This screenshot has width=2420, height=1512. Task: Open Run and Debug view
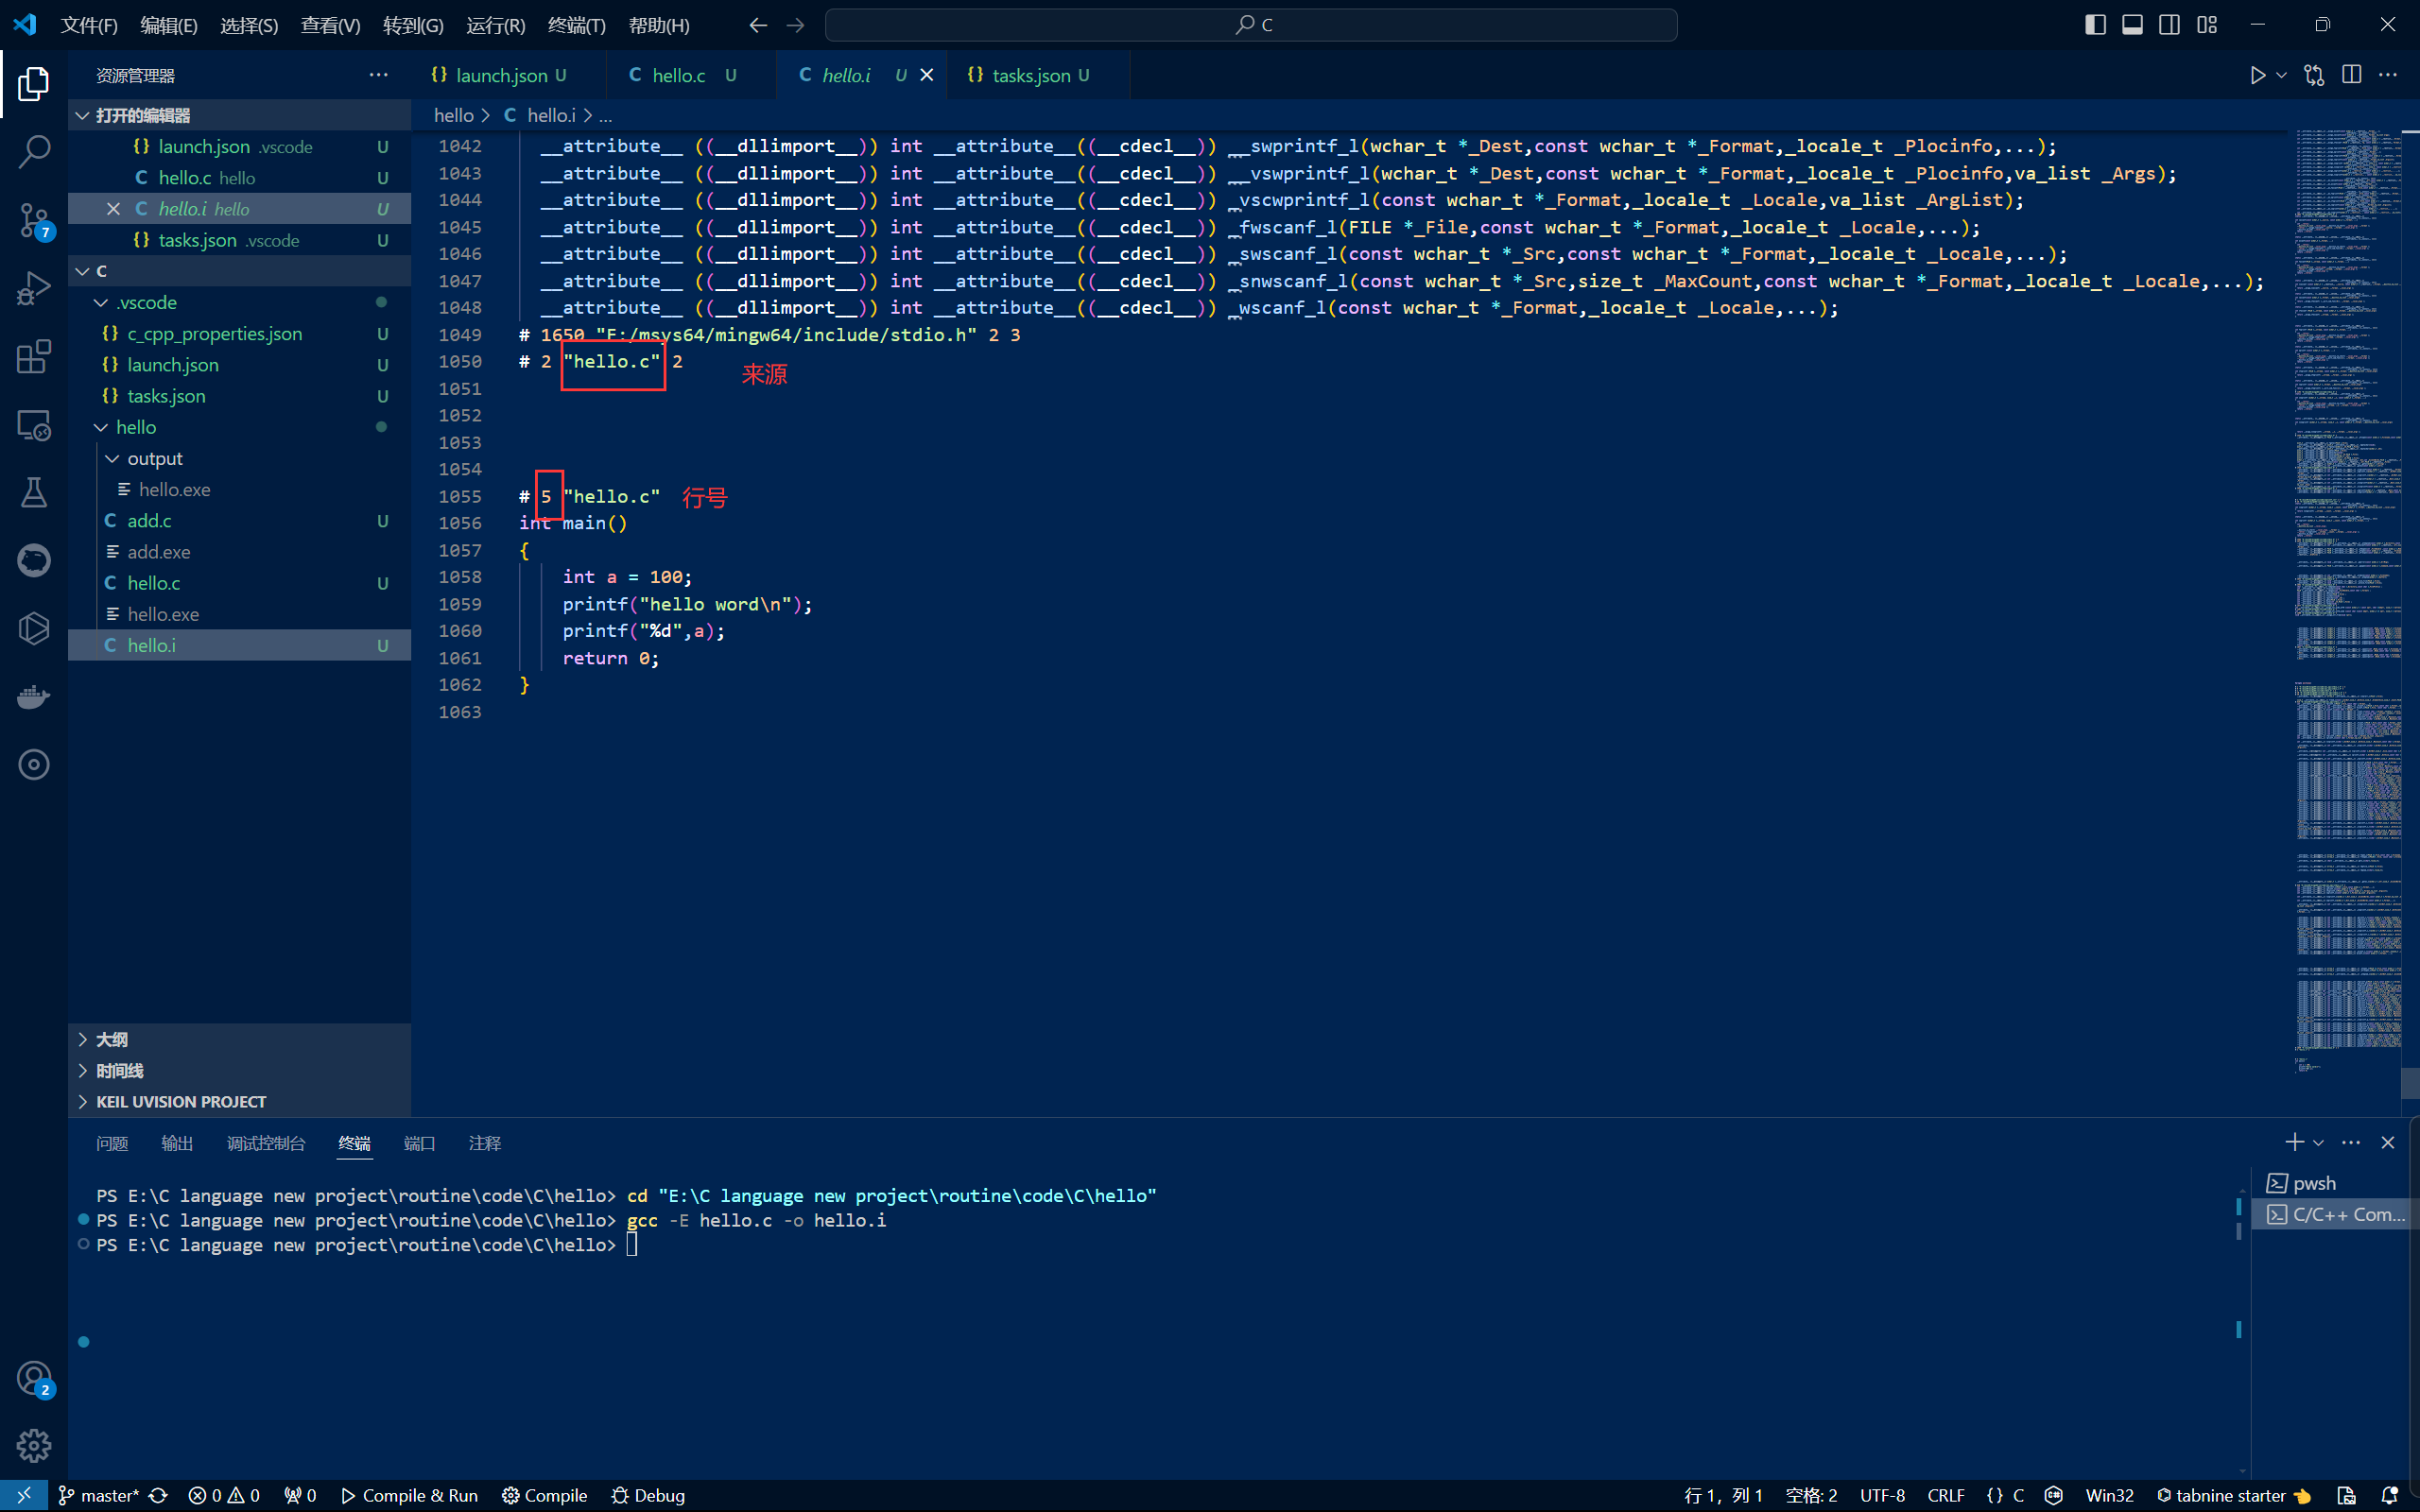coord(34,288)
